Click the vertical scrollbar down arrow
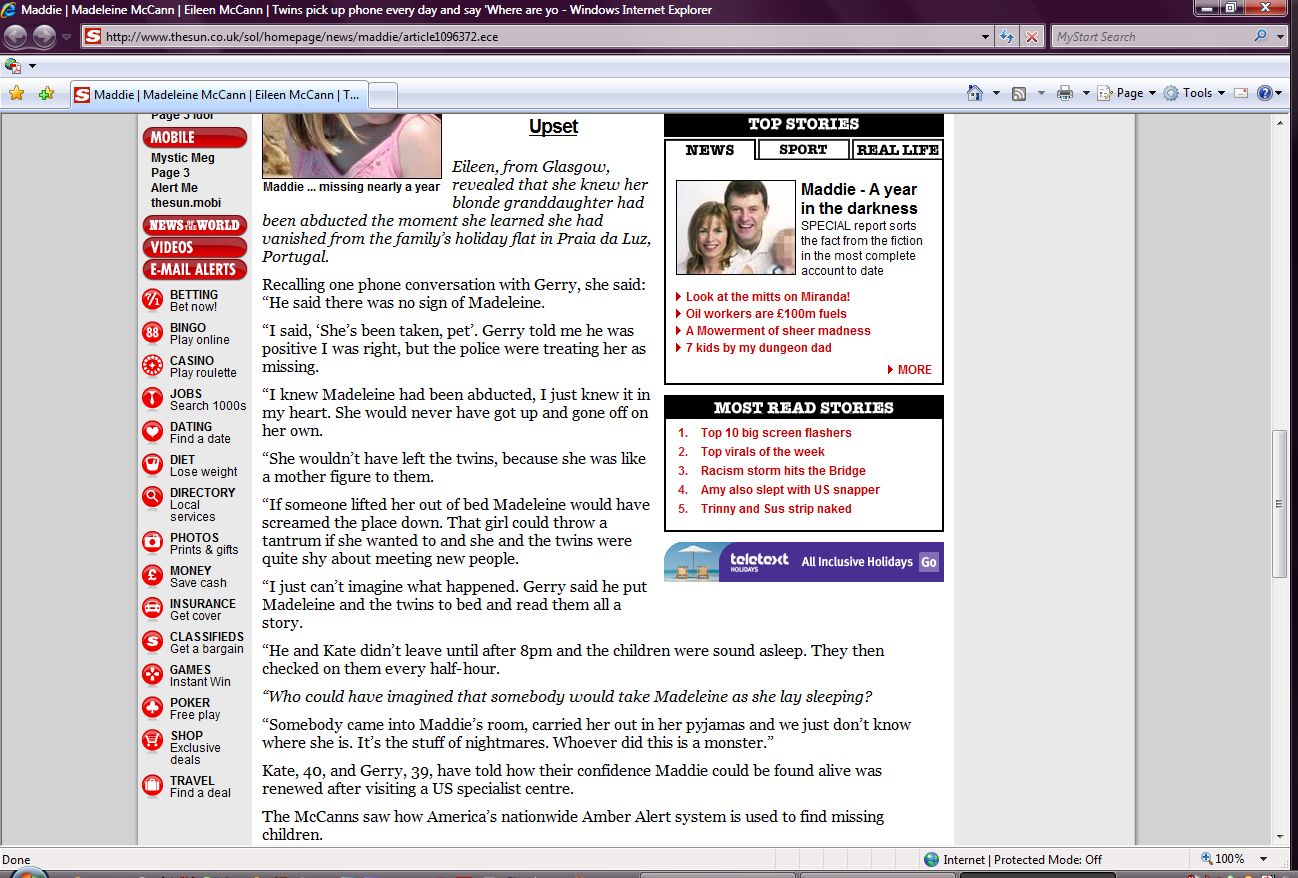The image size is (1298, 878). tap(1279, 836)
